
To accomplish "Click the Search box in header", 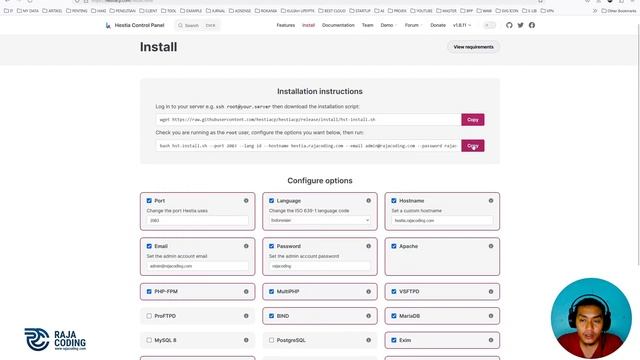I will pos(197,25).
